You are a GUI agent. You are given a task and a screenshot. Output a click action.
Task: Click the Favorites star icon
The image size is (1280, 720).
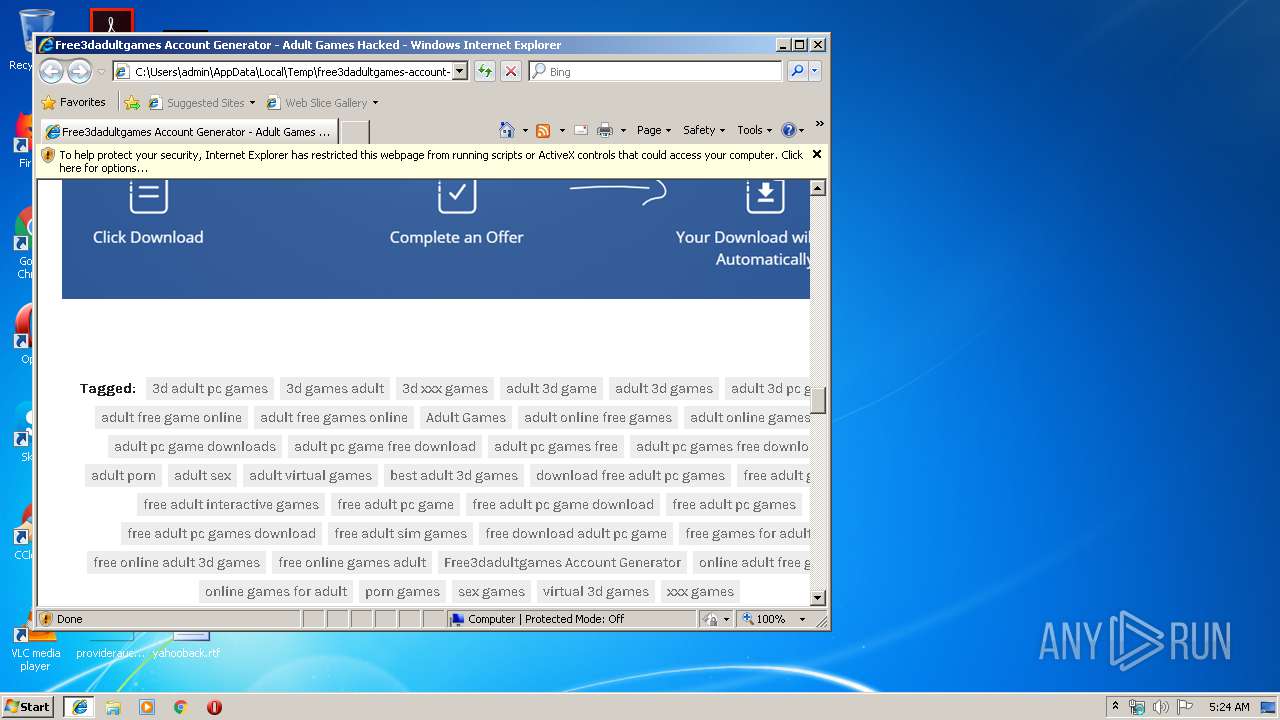pyautogui.click(x=48, y=102)
